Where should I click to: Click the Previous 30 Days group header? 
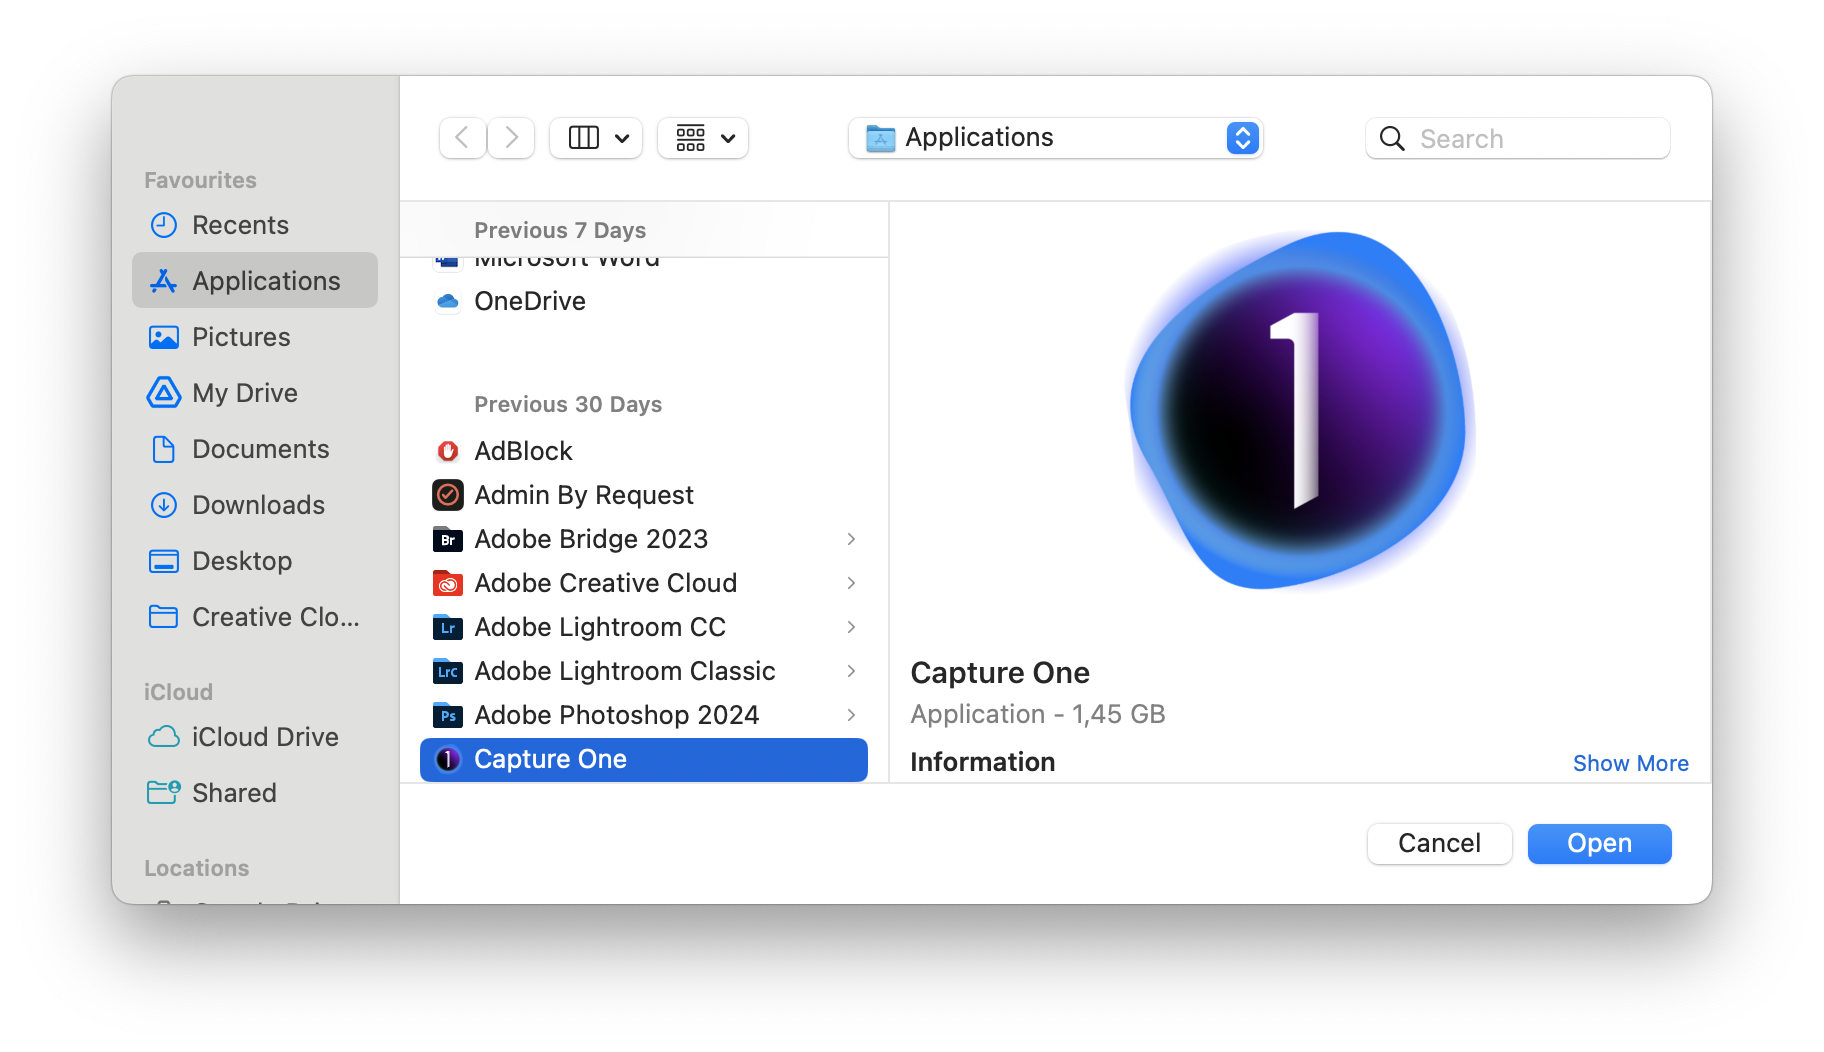pos(568,404)
